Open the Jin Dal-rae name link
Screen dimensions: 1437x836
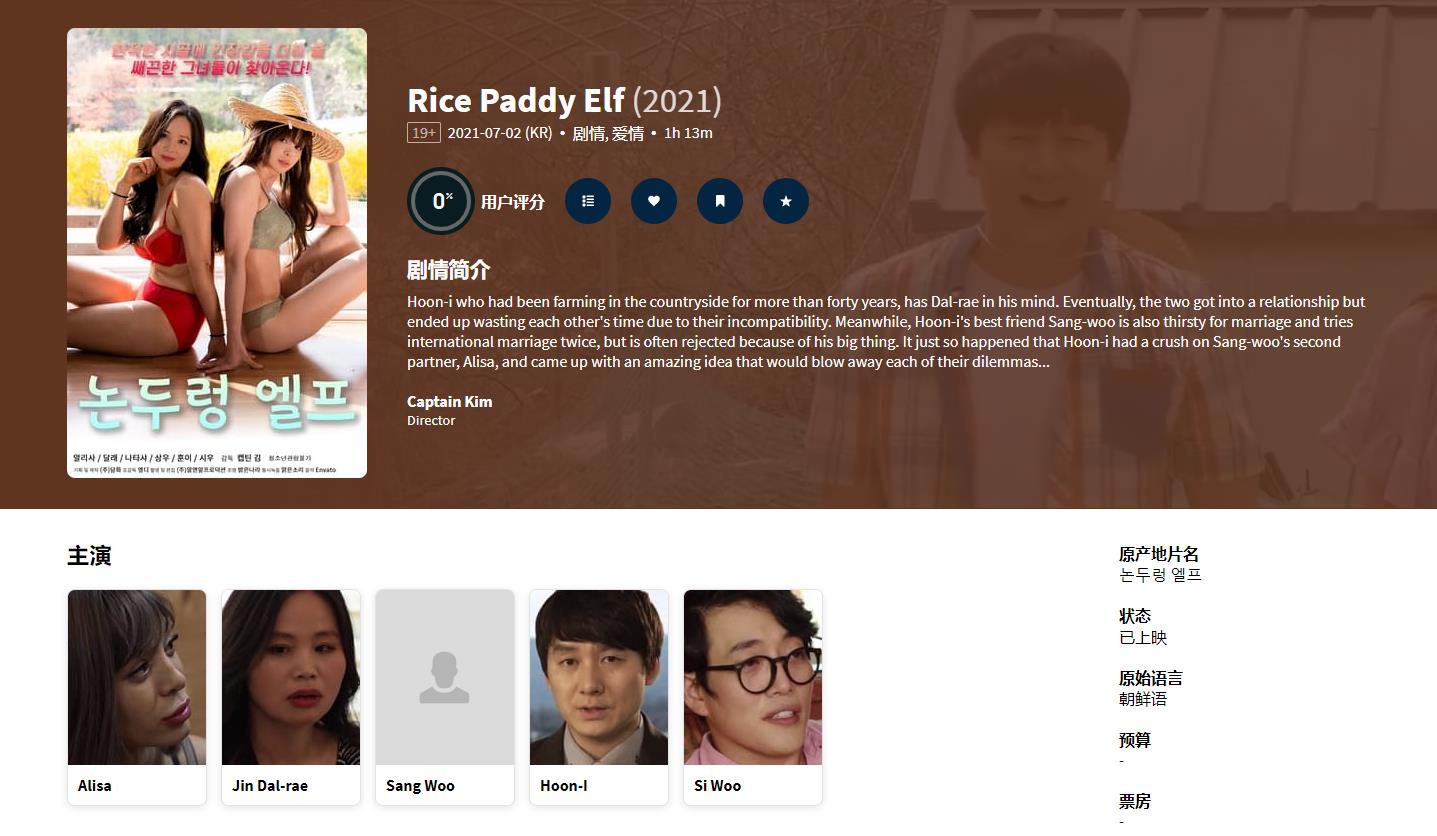click(x=270, y=786)
